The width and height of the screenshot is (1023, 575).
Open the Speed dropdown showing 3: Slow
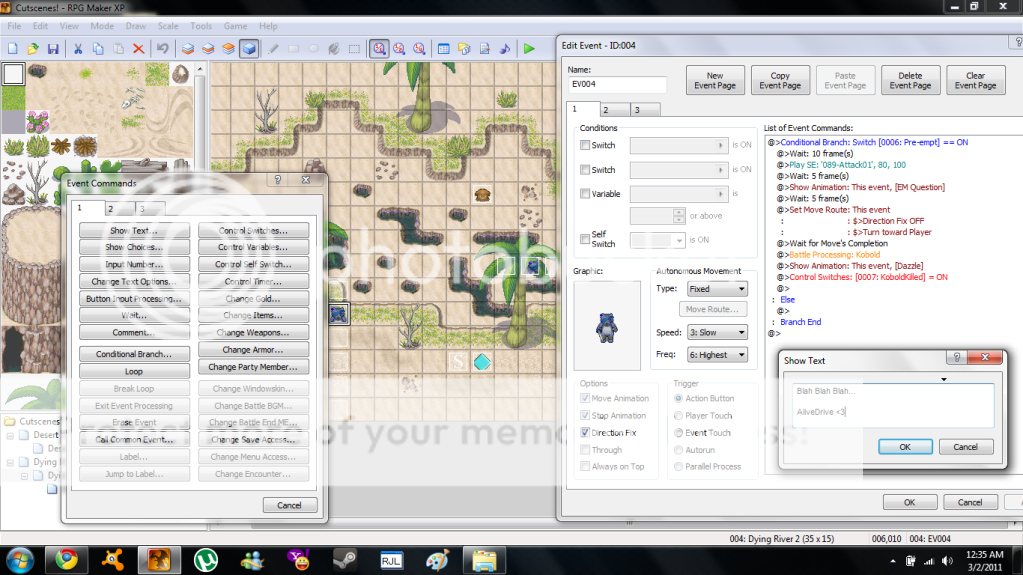717,332
